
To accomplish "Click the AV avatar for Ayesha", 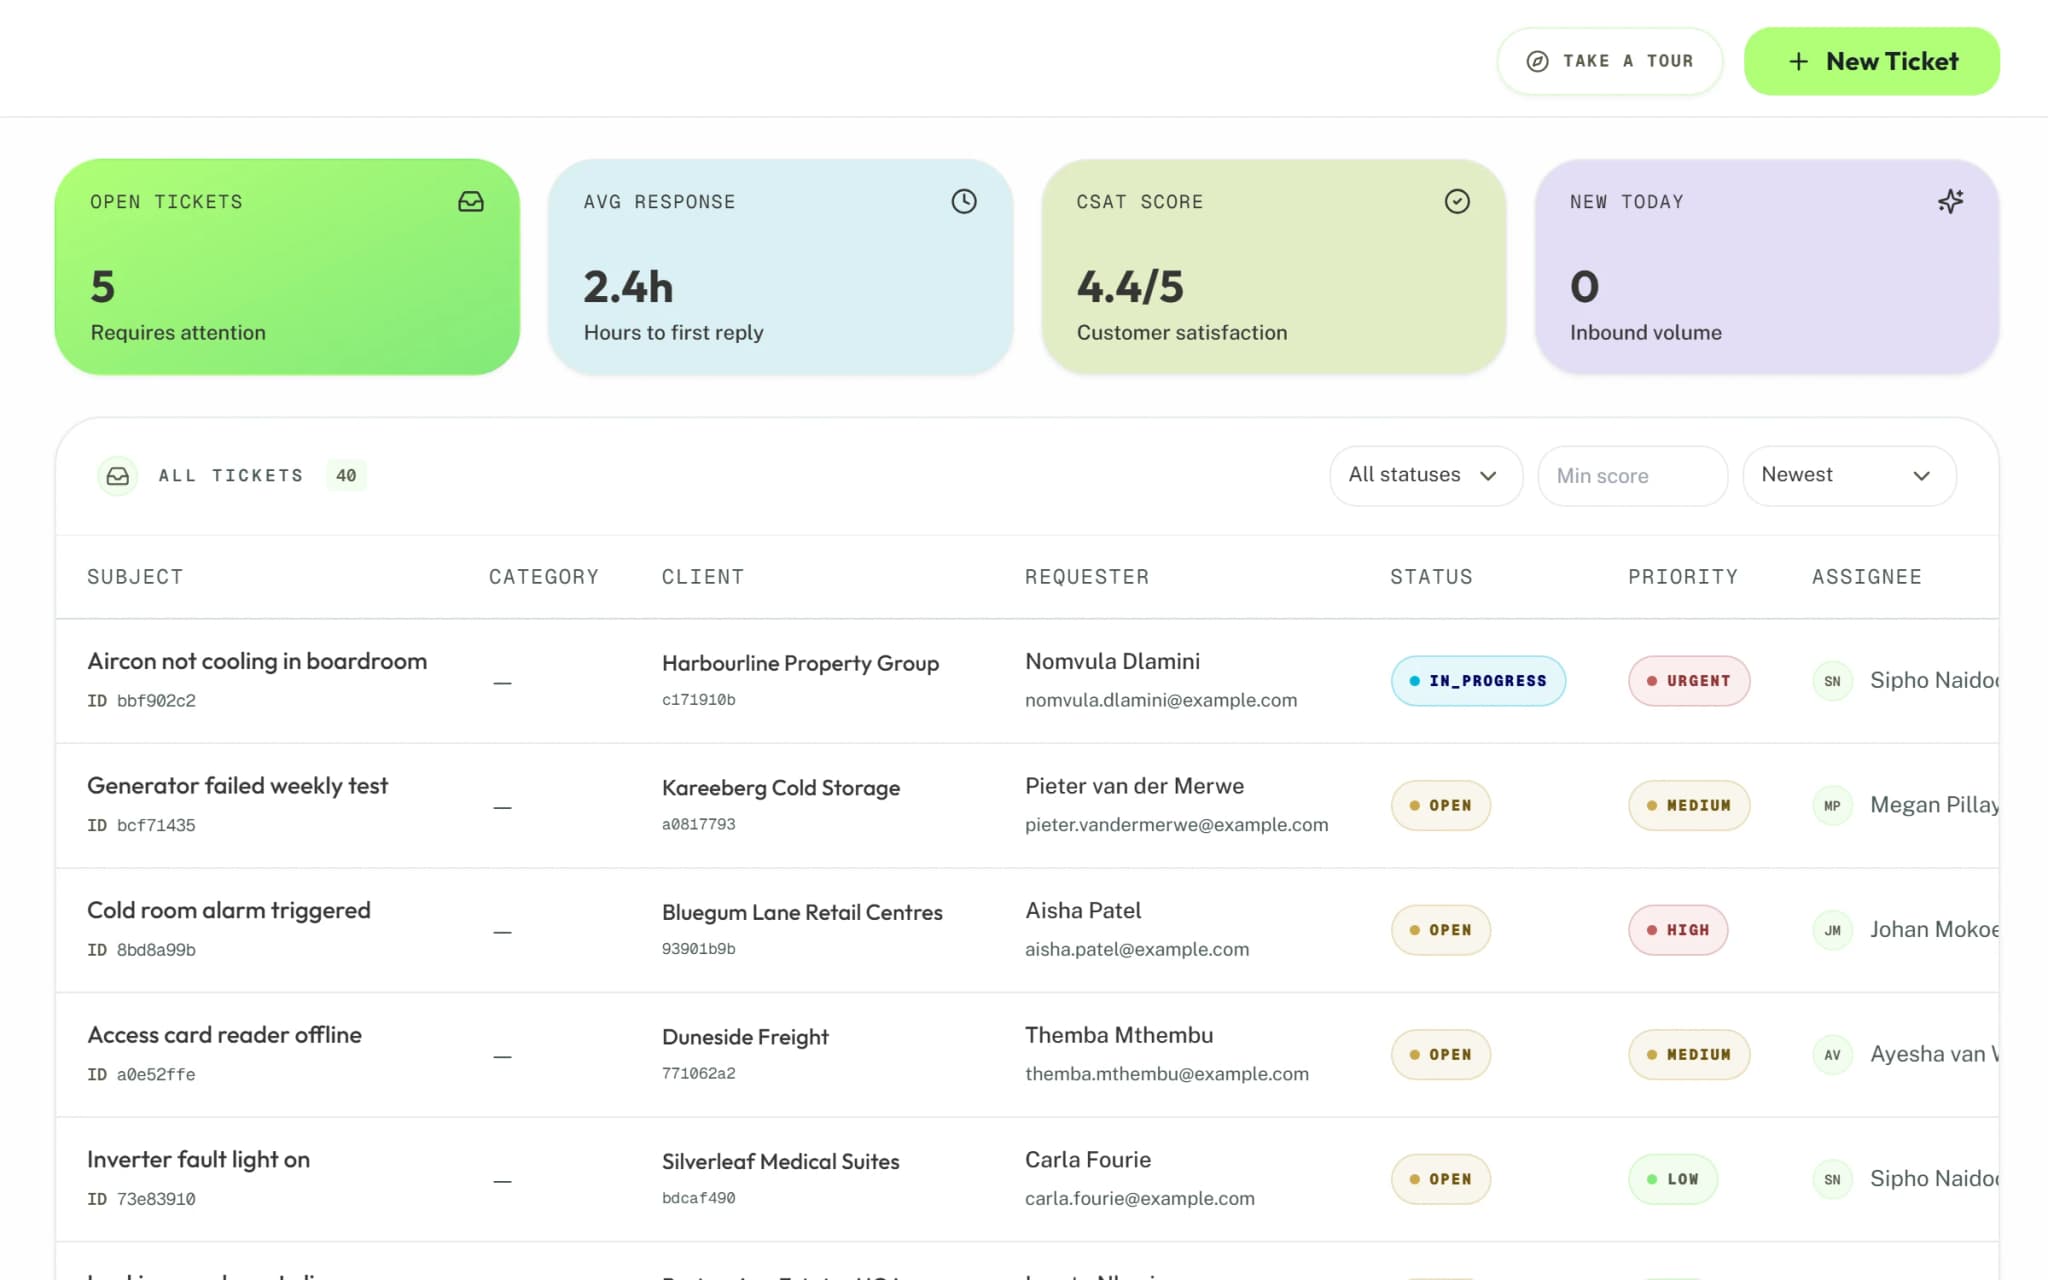I will click(1832, 1055).
